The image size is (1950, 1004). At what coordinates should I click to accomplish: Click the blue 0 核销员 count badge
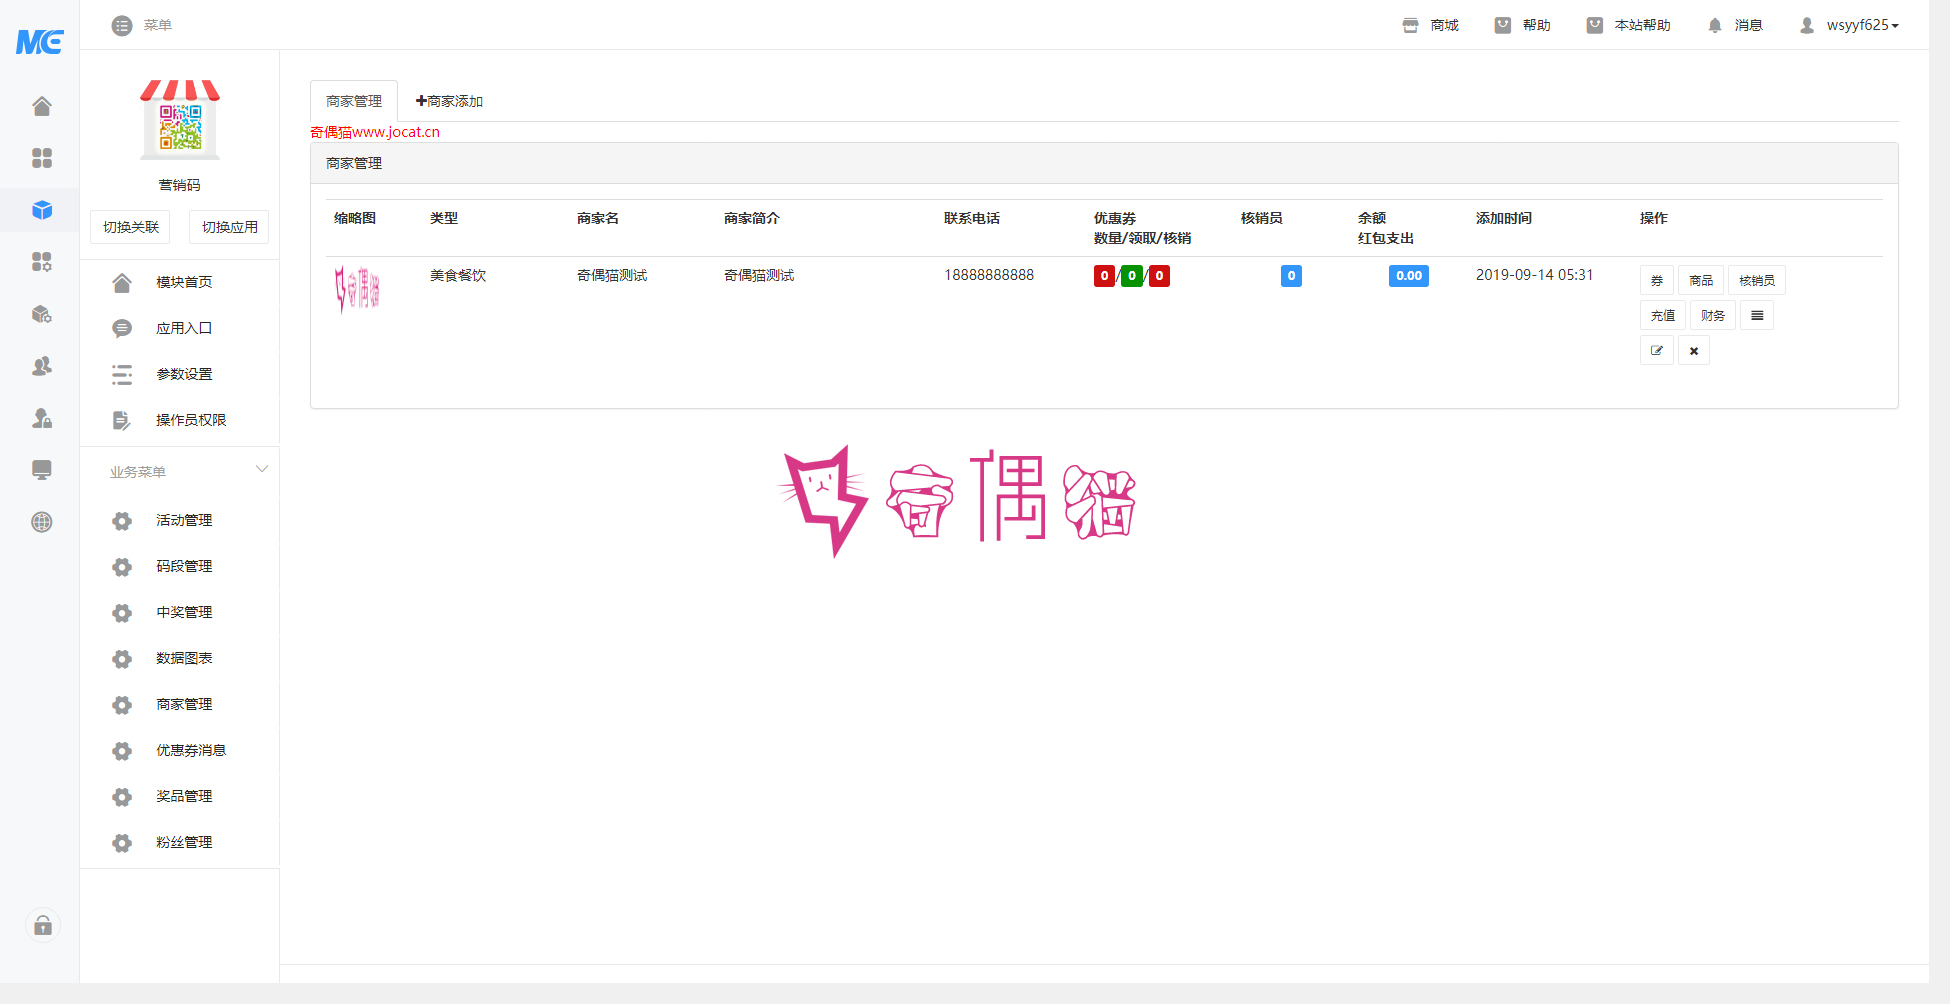pos(1291,276)
